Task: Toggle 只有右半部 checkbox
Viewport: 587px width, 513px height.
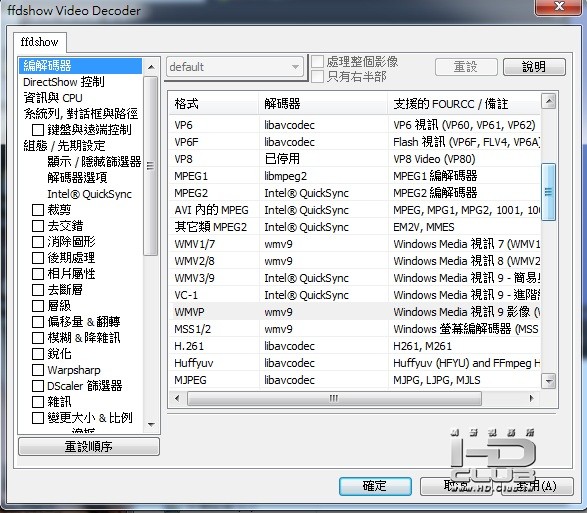Action: [x=317, y=77]
